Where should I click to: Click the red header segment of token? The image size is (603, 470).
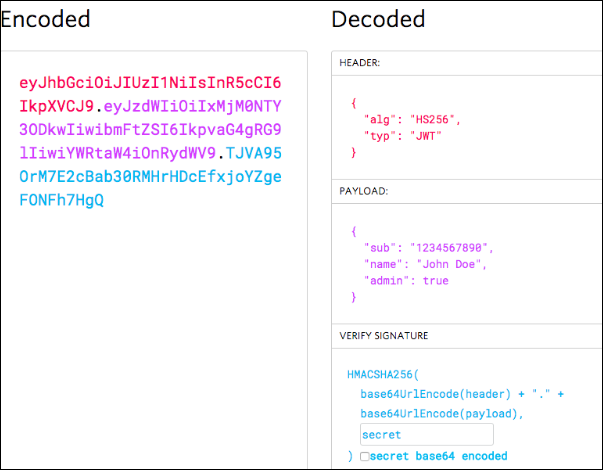(150, 94)
